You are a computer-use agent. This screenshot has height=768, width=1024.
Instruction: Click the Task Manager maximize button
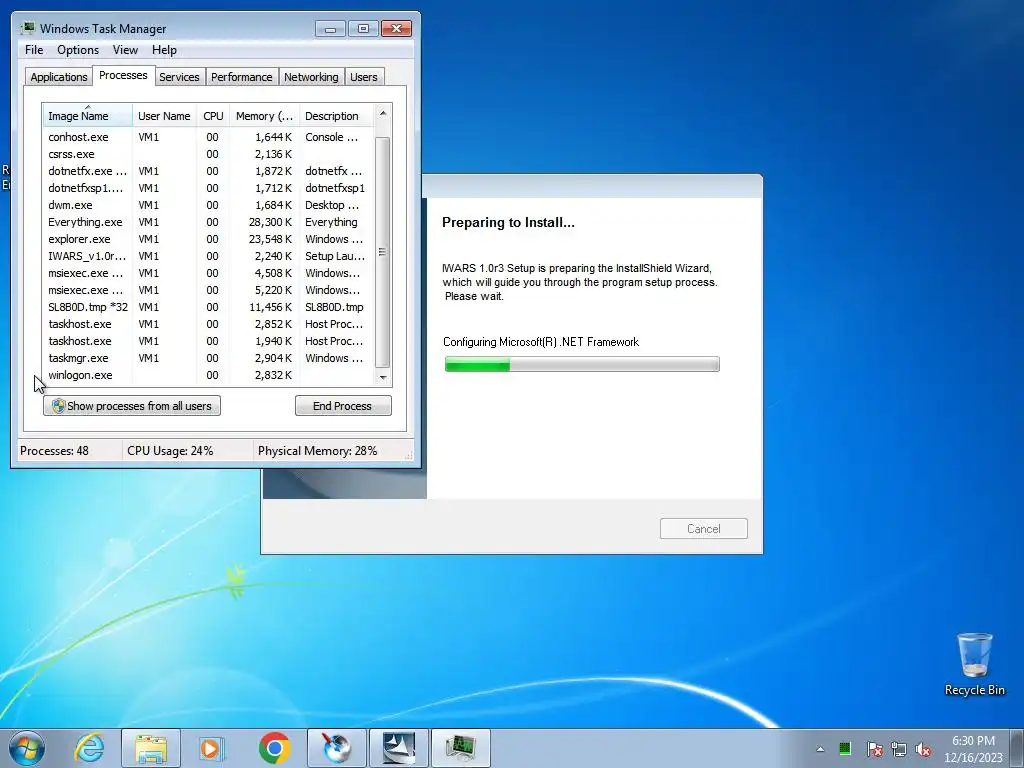pyautogui.click(x=363, y=29)
